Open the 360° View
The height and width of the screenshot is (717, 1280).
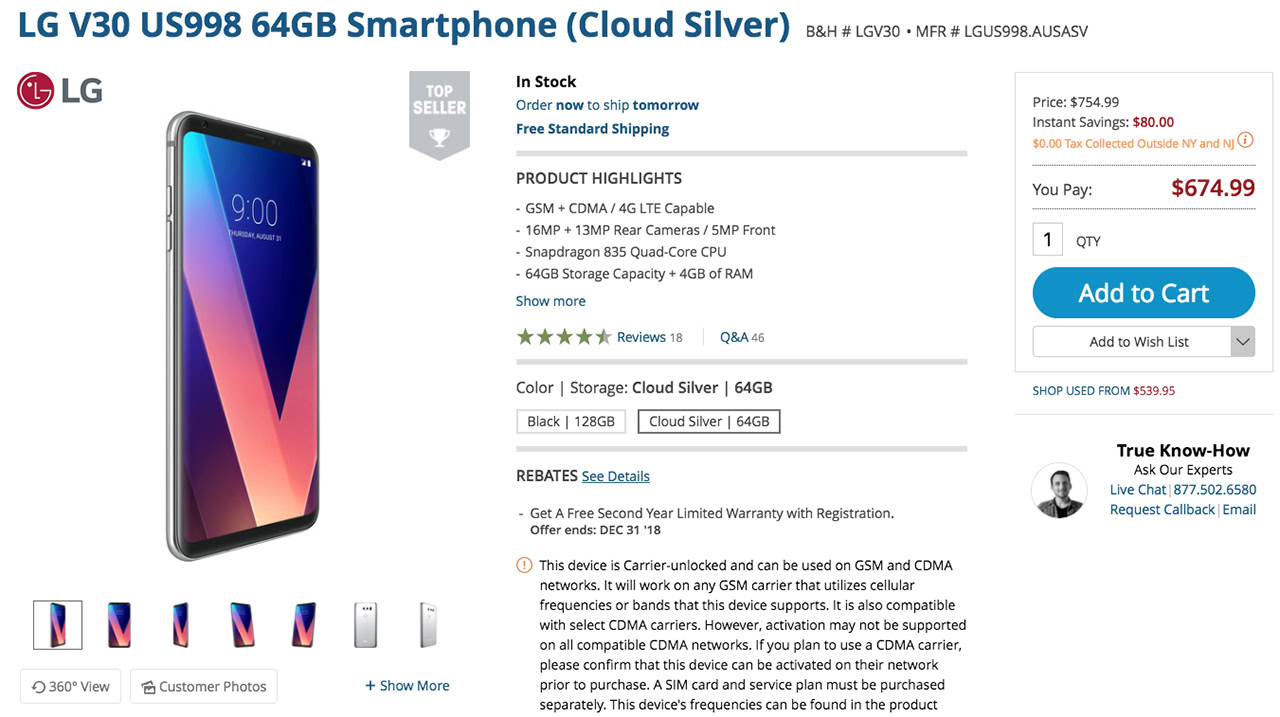71,686
